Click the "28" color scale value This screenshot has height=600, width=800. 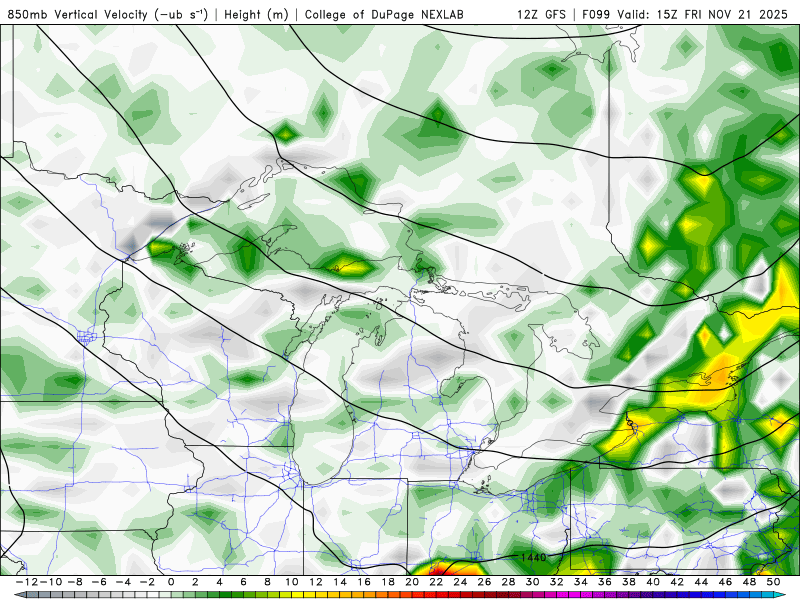pos(508,582)
